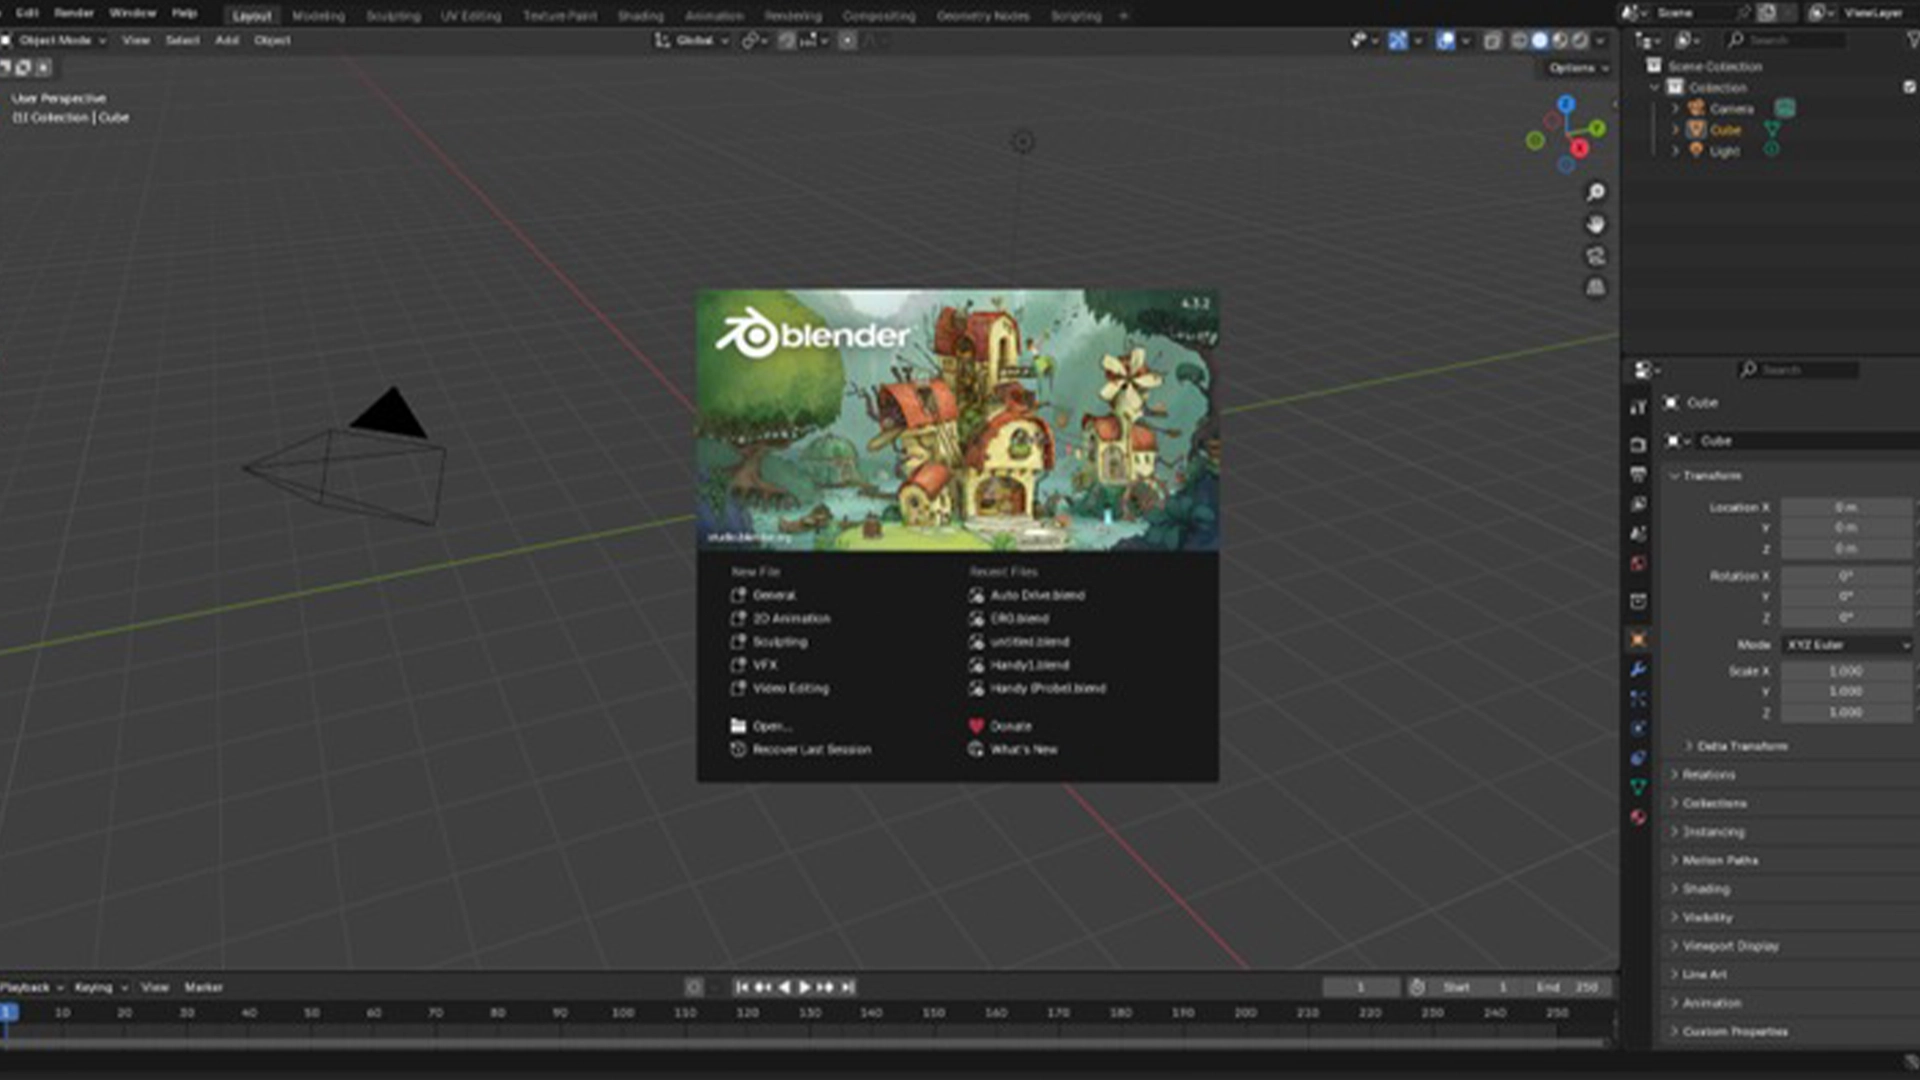Open the Window menu

point(132,13)
